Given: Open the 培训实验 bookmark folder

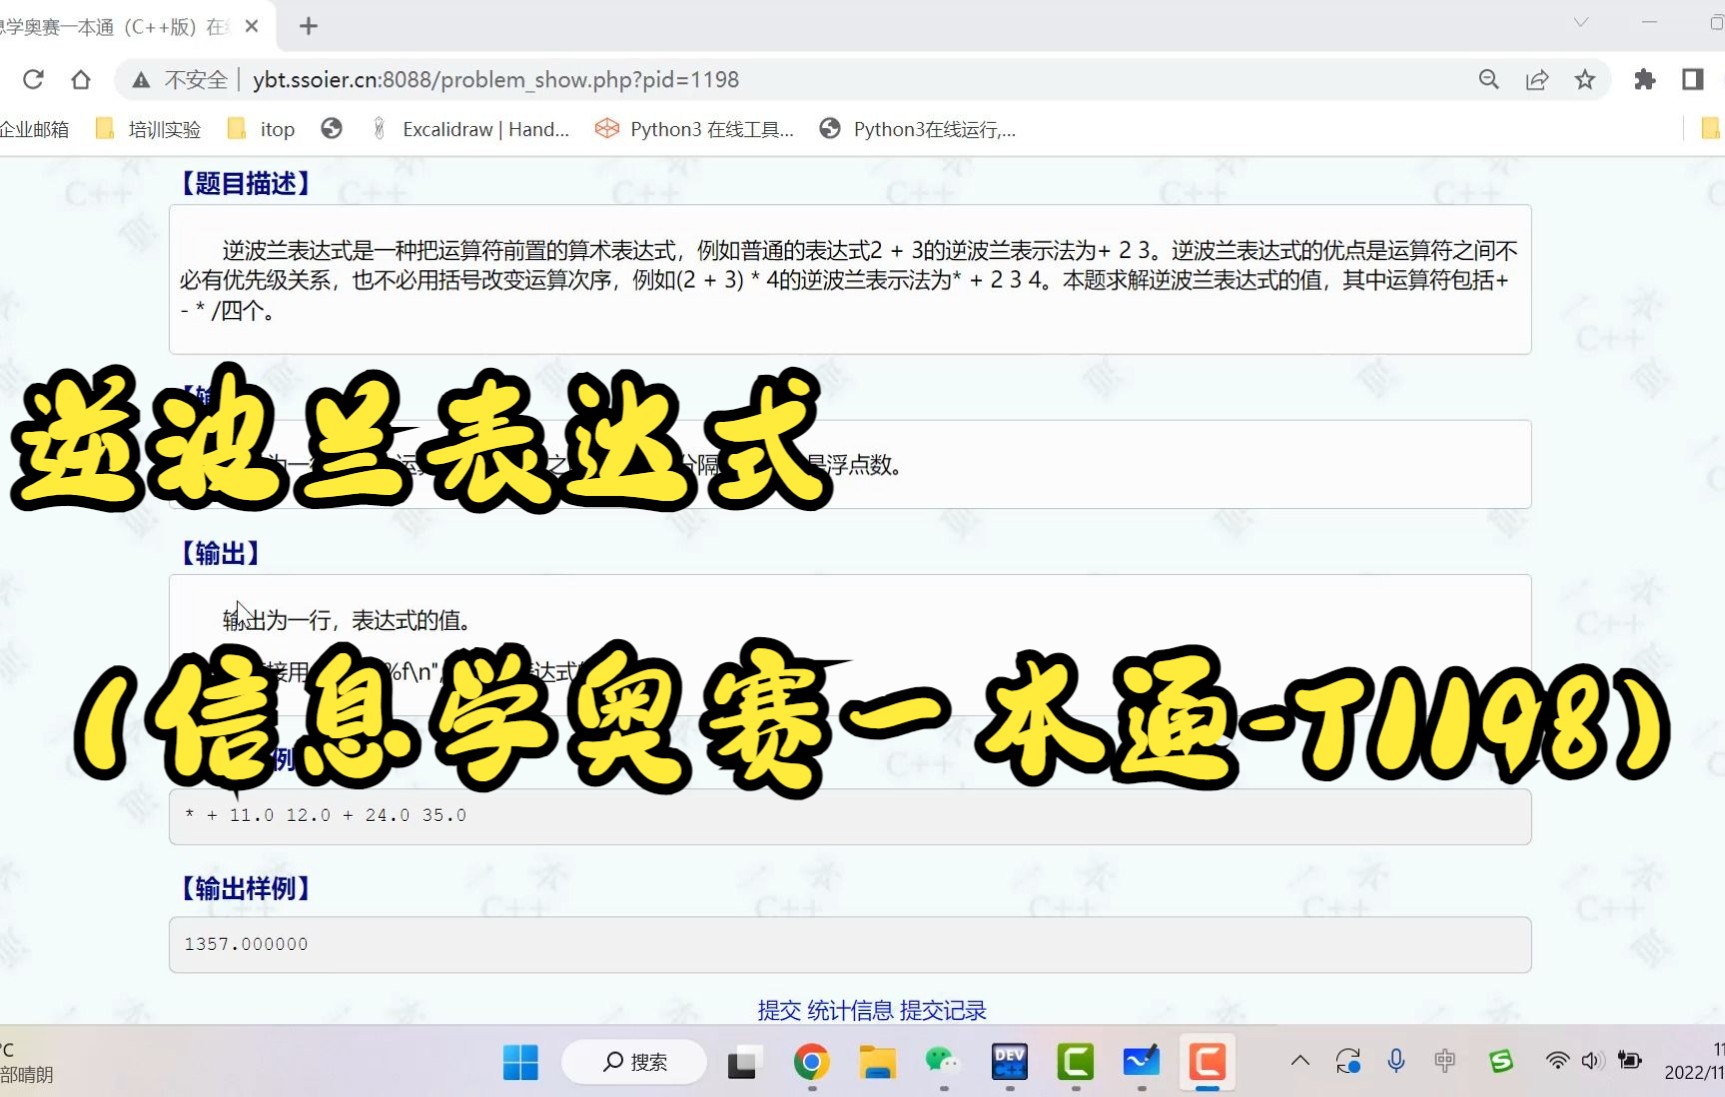Looking at the screenshot, I should (163, 129).
